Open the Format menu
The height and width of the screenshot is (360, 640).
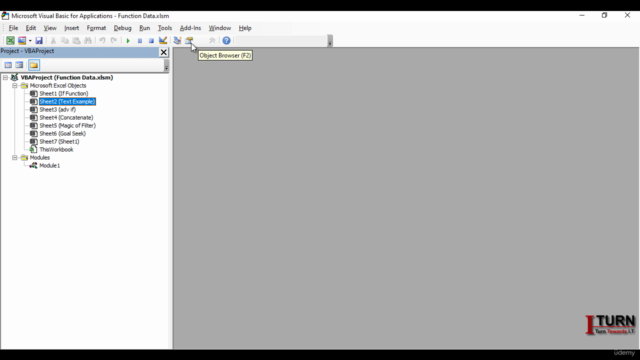pyautogui.click(x=96, y=28)
